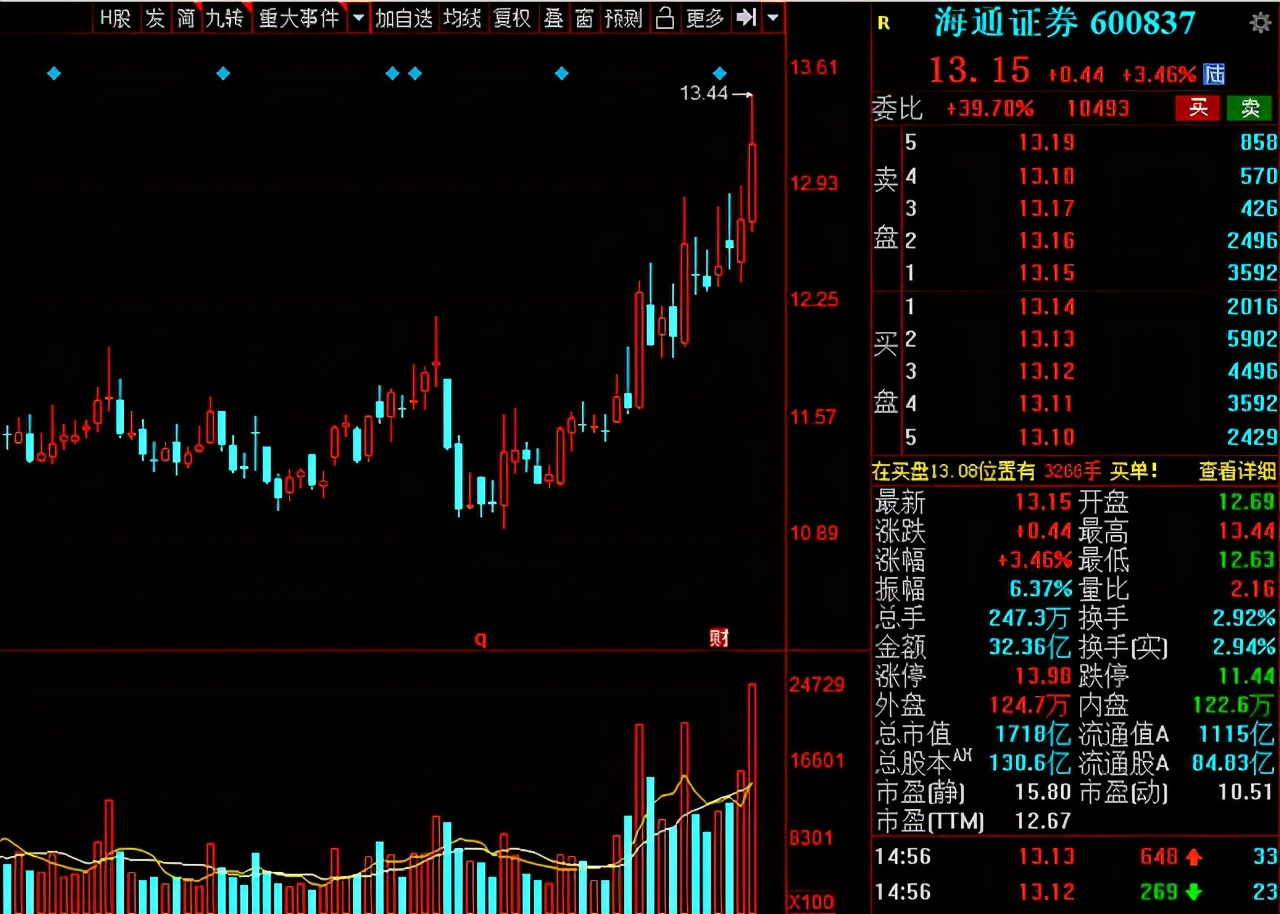Select the blue diamond marker above the 13.44 label

click(720, 73)
